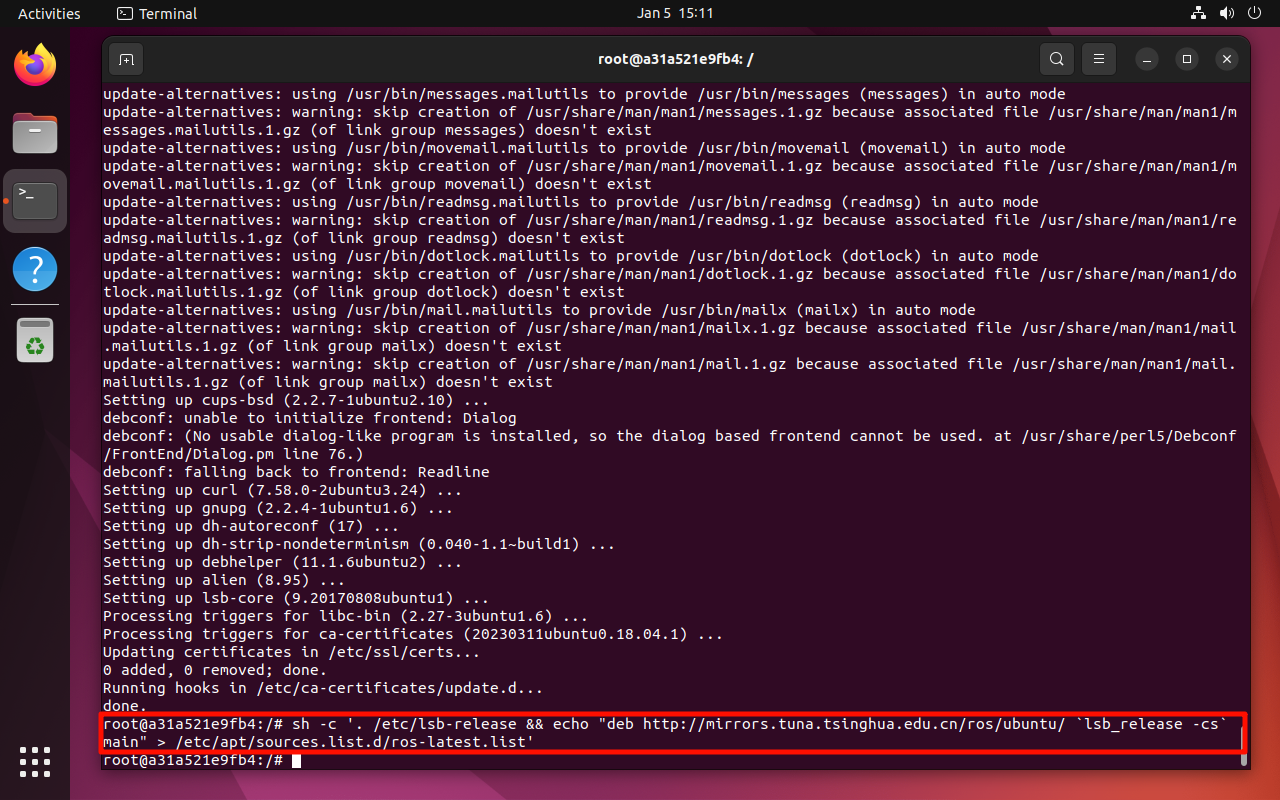This screenshot has width=1280, height=800.
Task: Minimize the terminal window
Action: pos(1147,59)
